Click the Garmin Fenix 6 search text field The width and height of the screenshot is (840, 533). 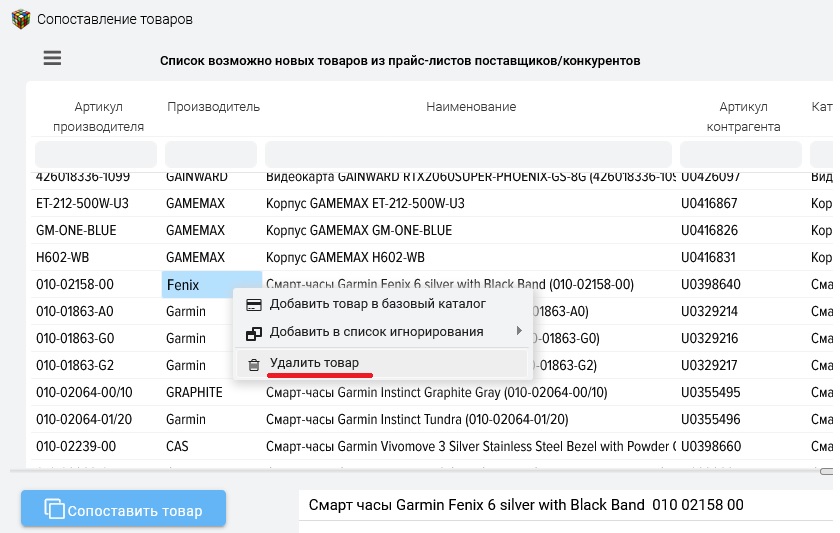568,505
